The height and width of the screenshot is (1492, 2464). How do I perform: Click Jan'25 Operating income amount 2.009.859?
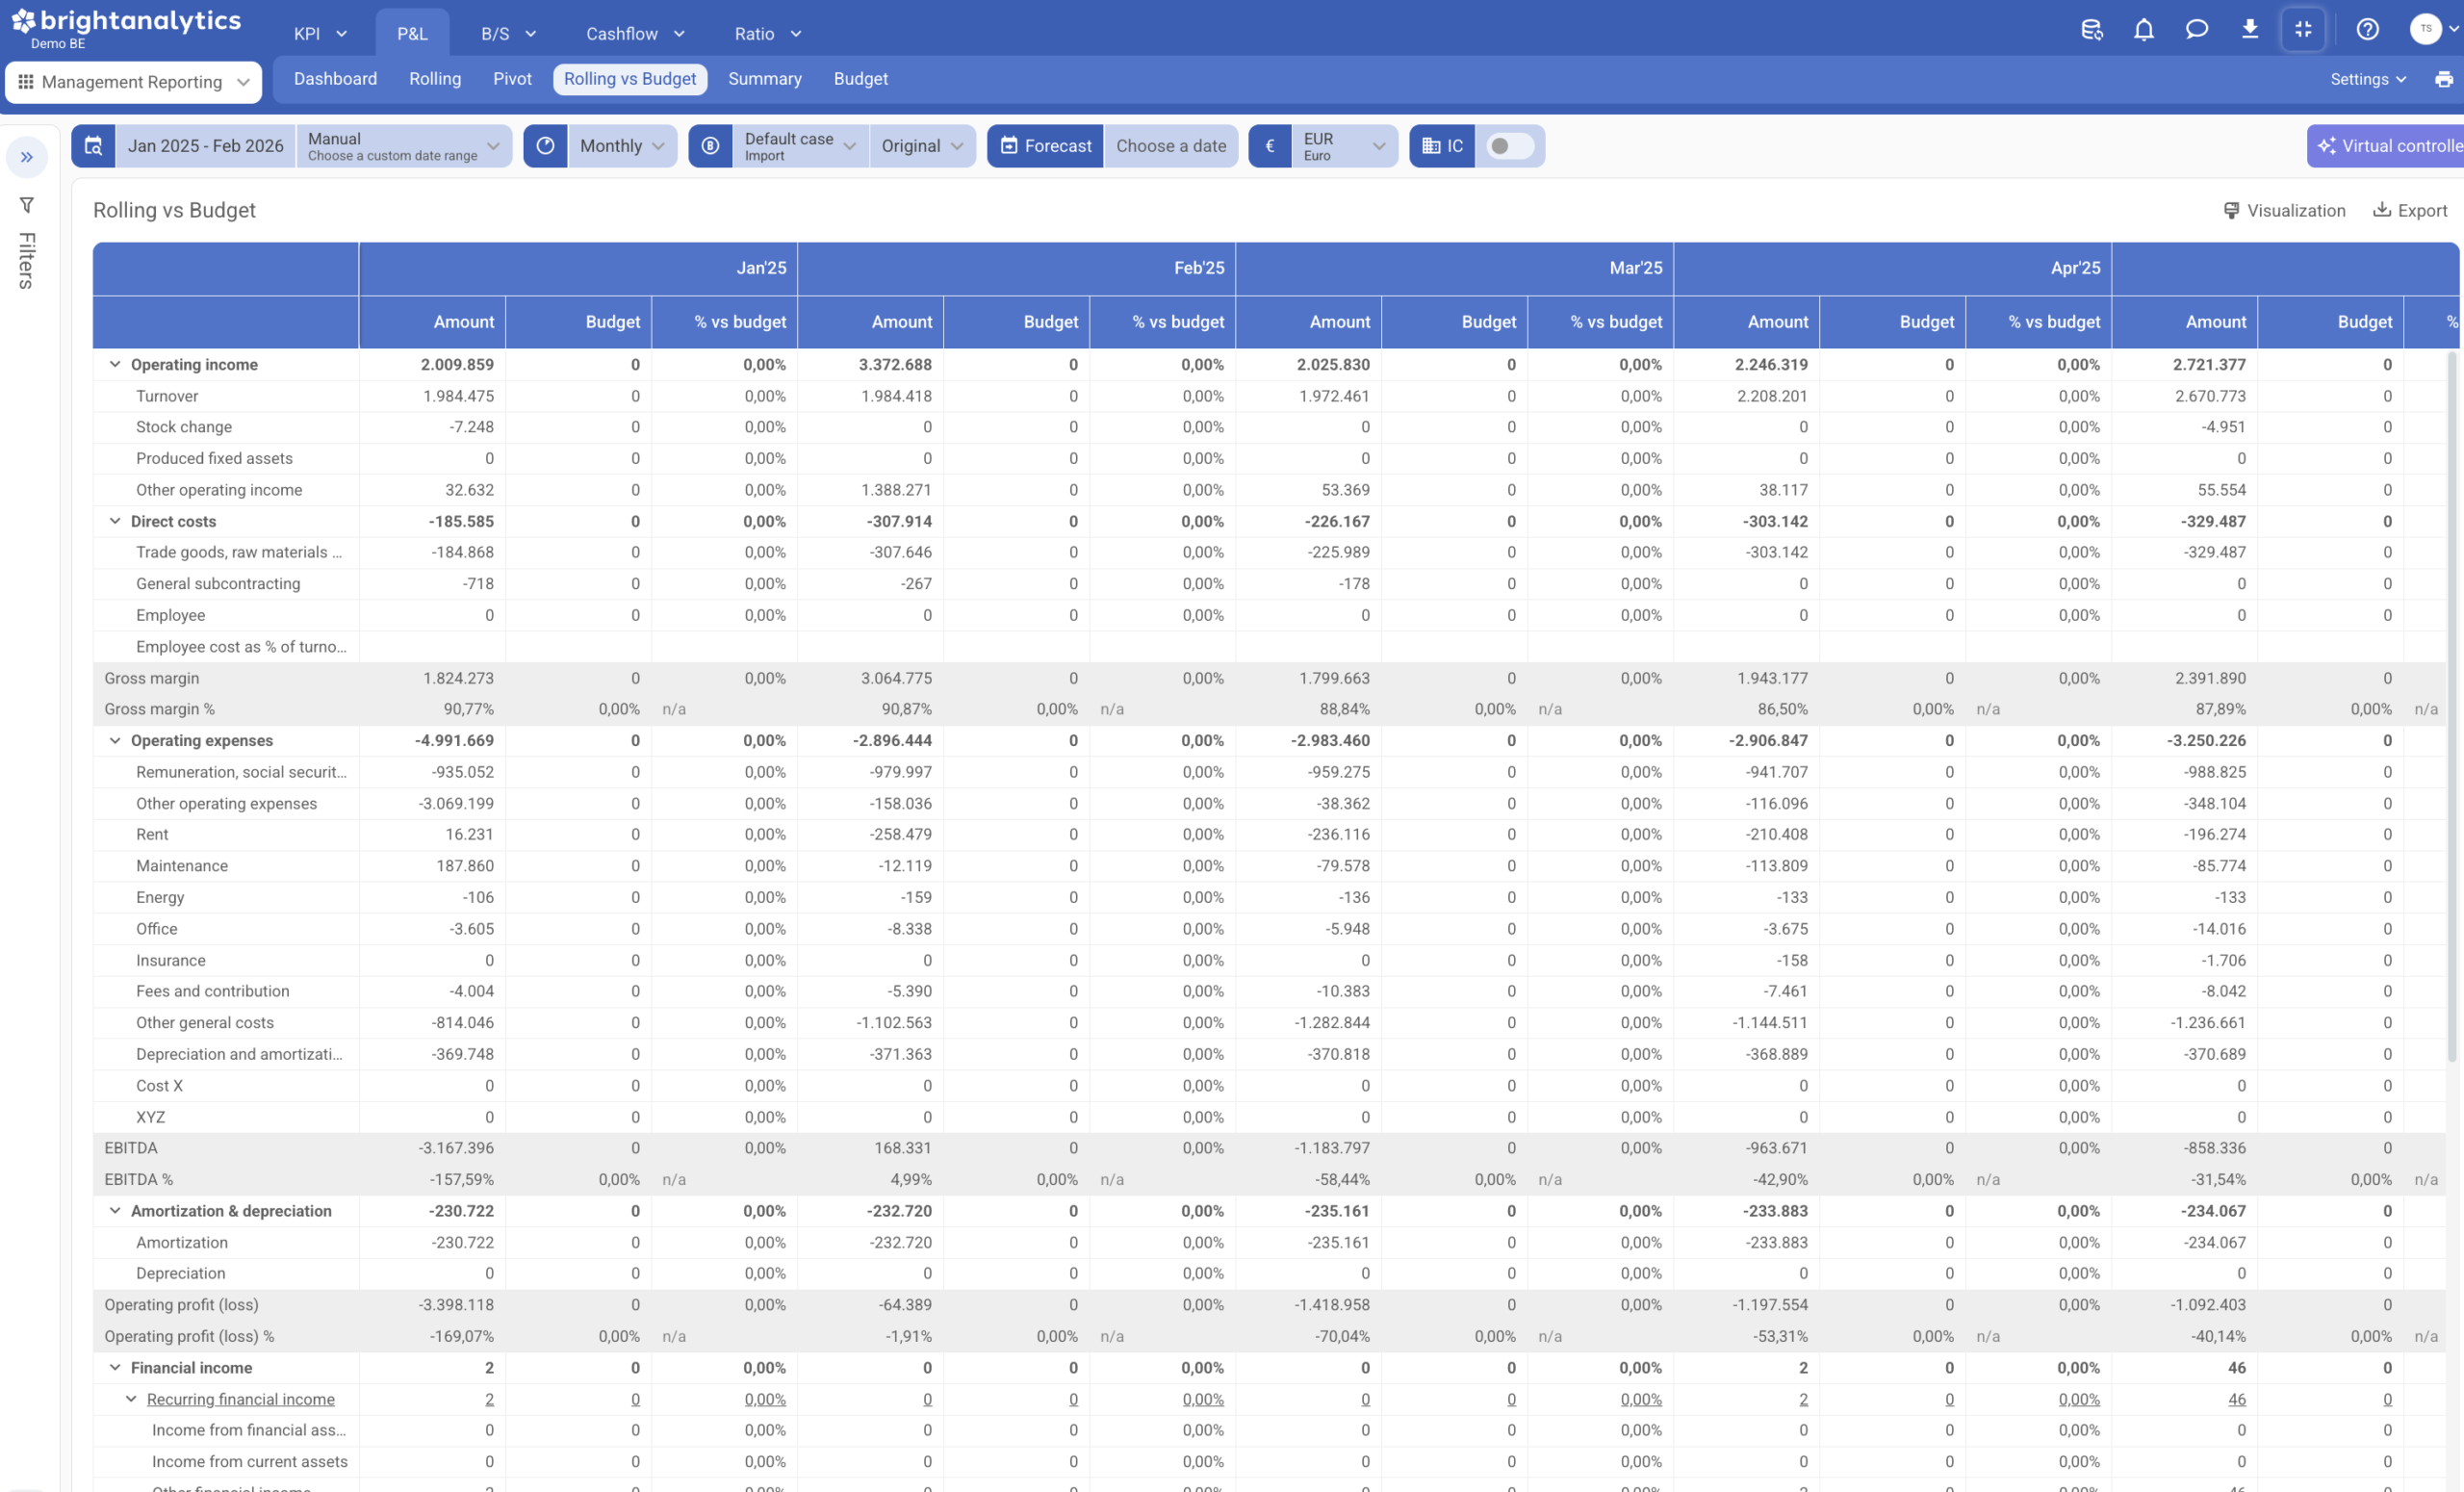457,365
